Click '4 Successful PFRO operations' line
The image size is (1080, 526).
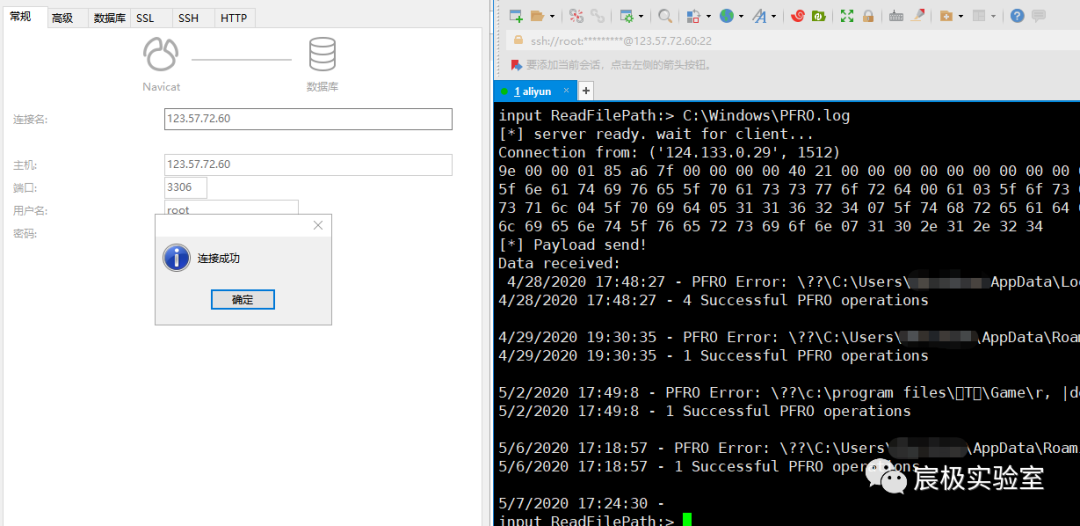tap(714, 300)
